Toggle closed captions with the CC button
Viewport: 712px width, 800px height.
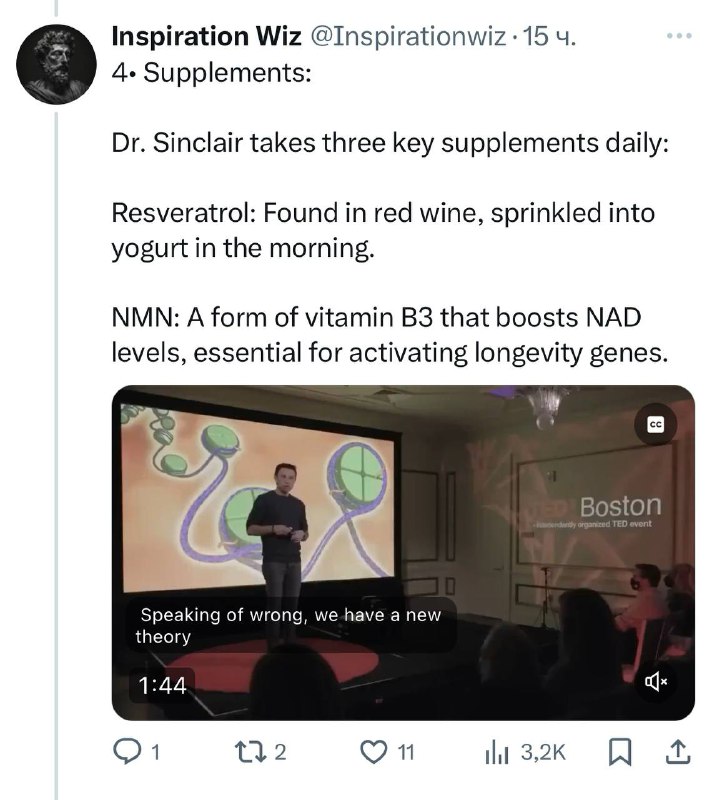pyautogui.click(x=655, y=424)
